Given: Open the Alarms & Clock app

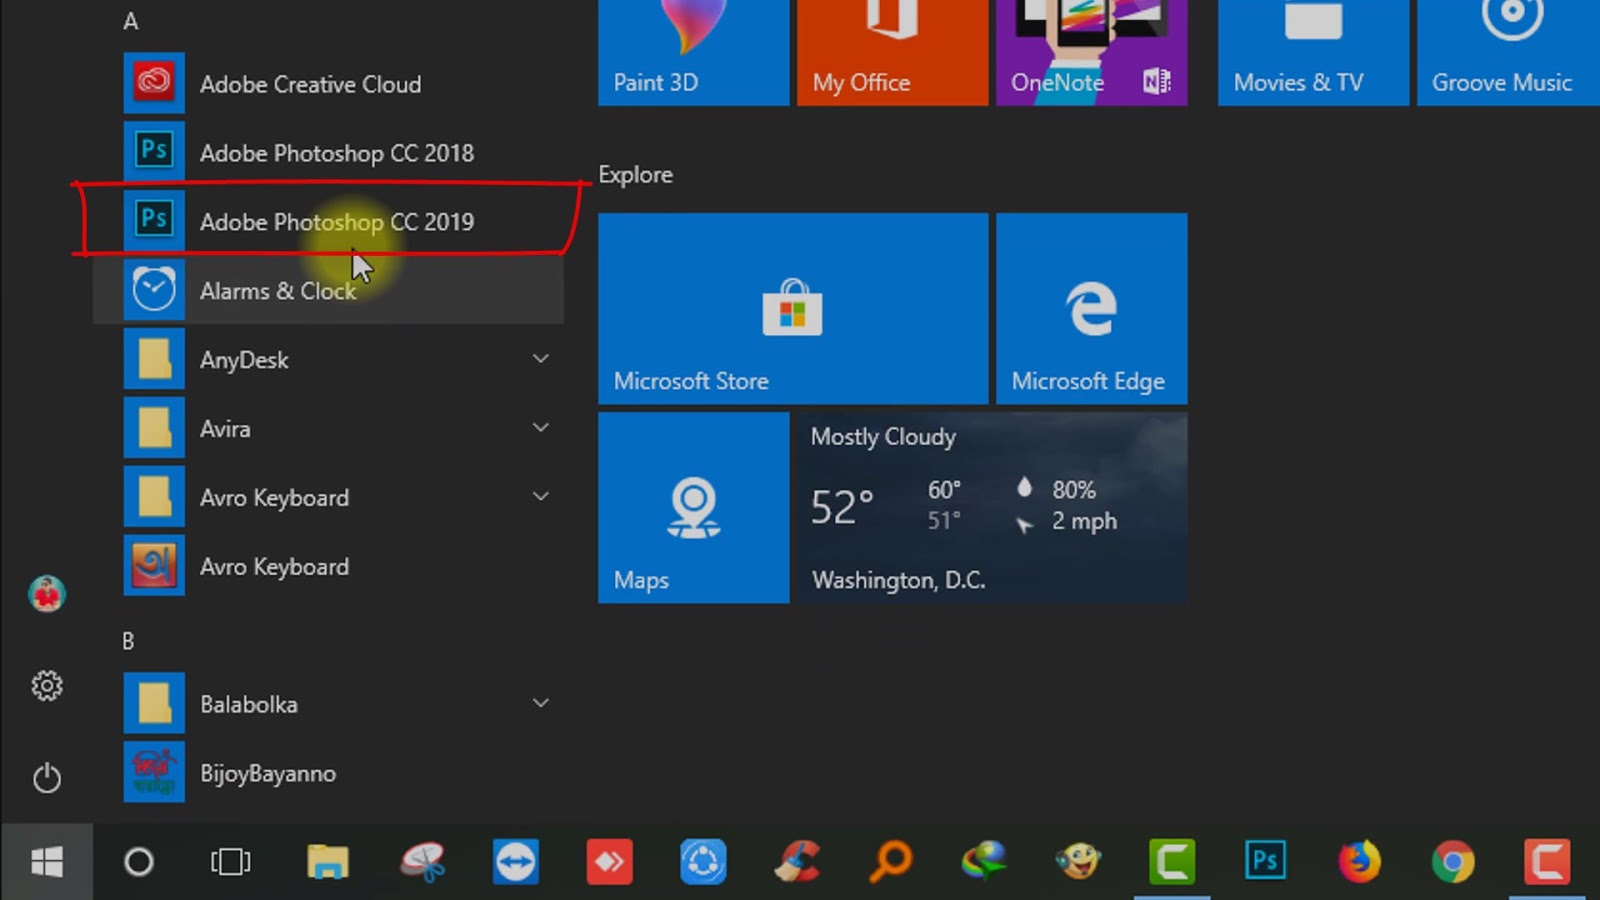Looking at the screenshot, I should (x=328, y=290).
